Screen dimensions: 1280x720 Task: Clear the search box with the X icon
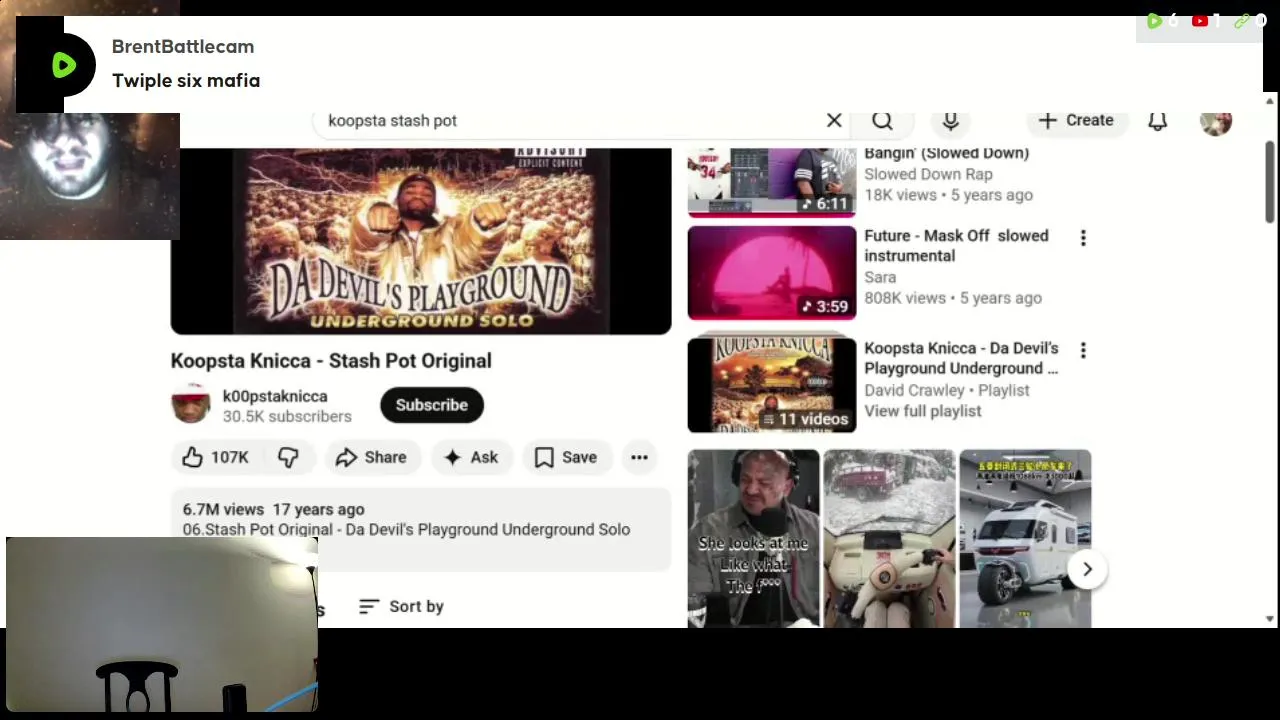point(834,120)
